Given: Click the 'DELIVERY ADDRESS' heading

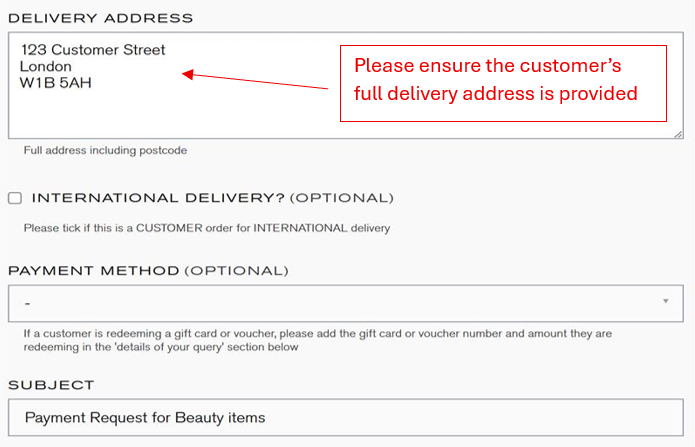Looking at the screenshot, I should pyautogui.click(x=100, y=19).
